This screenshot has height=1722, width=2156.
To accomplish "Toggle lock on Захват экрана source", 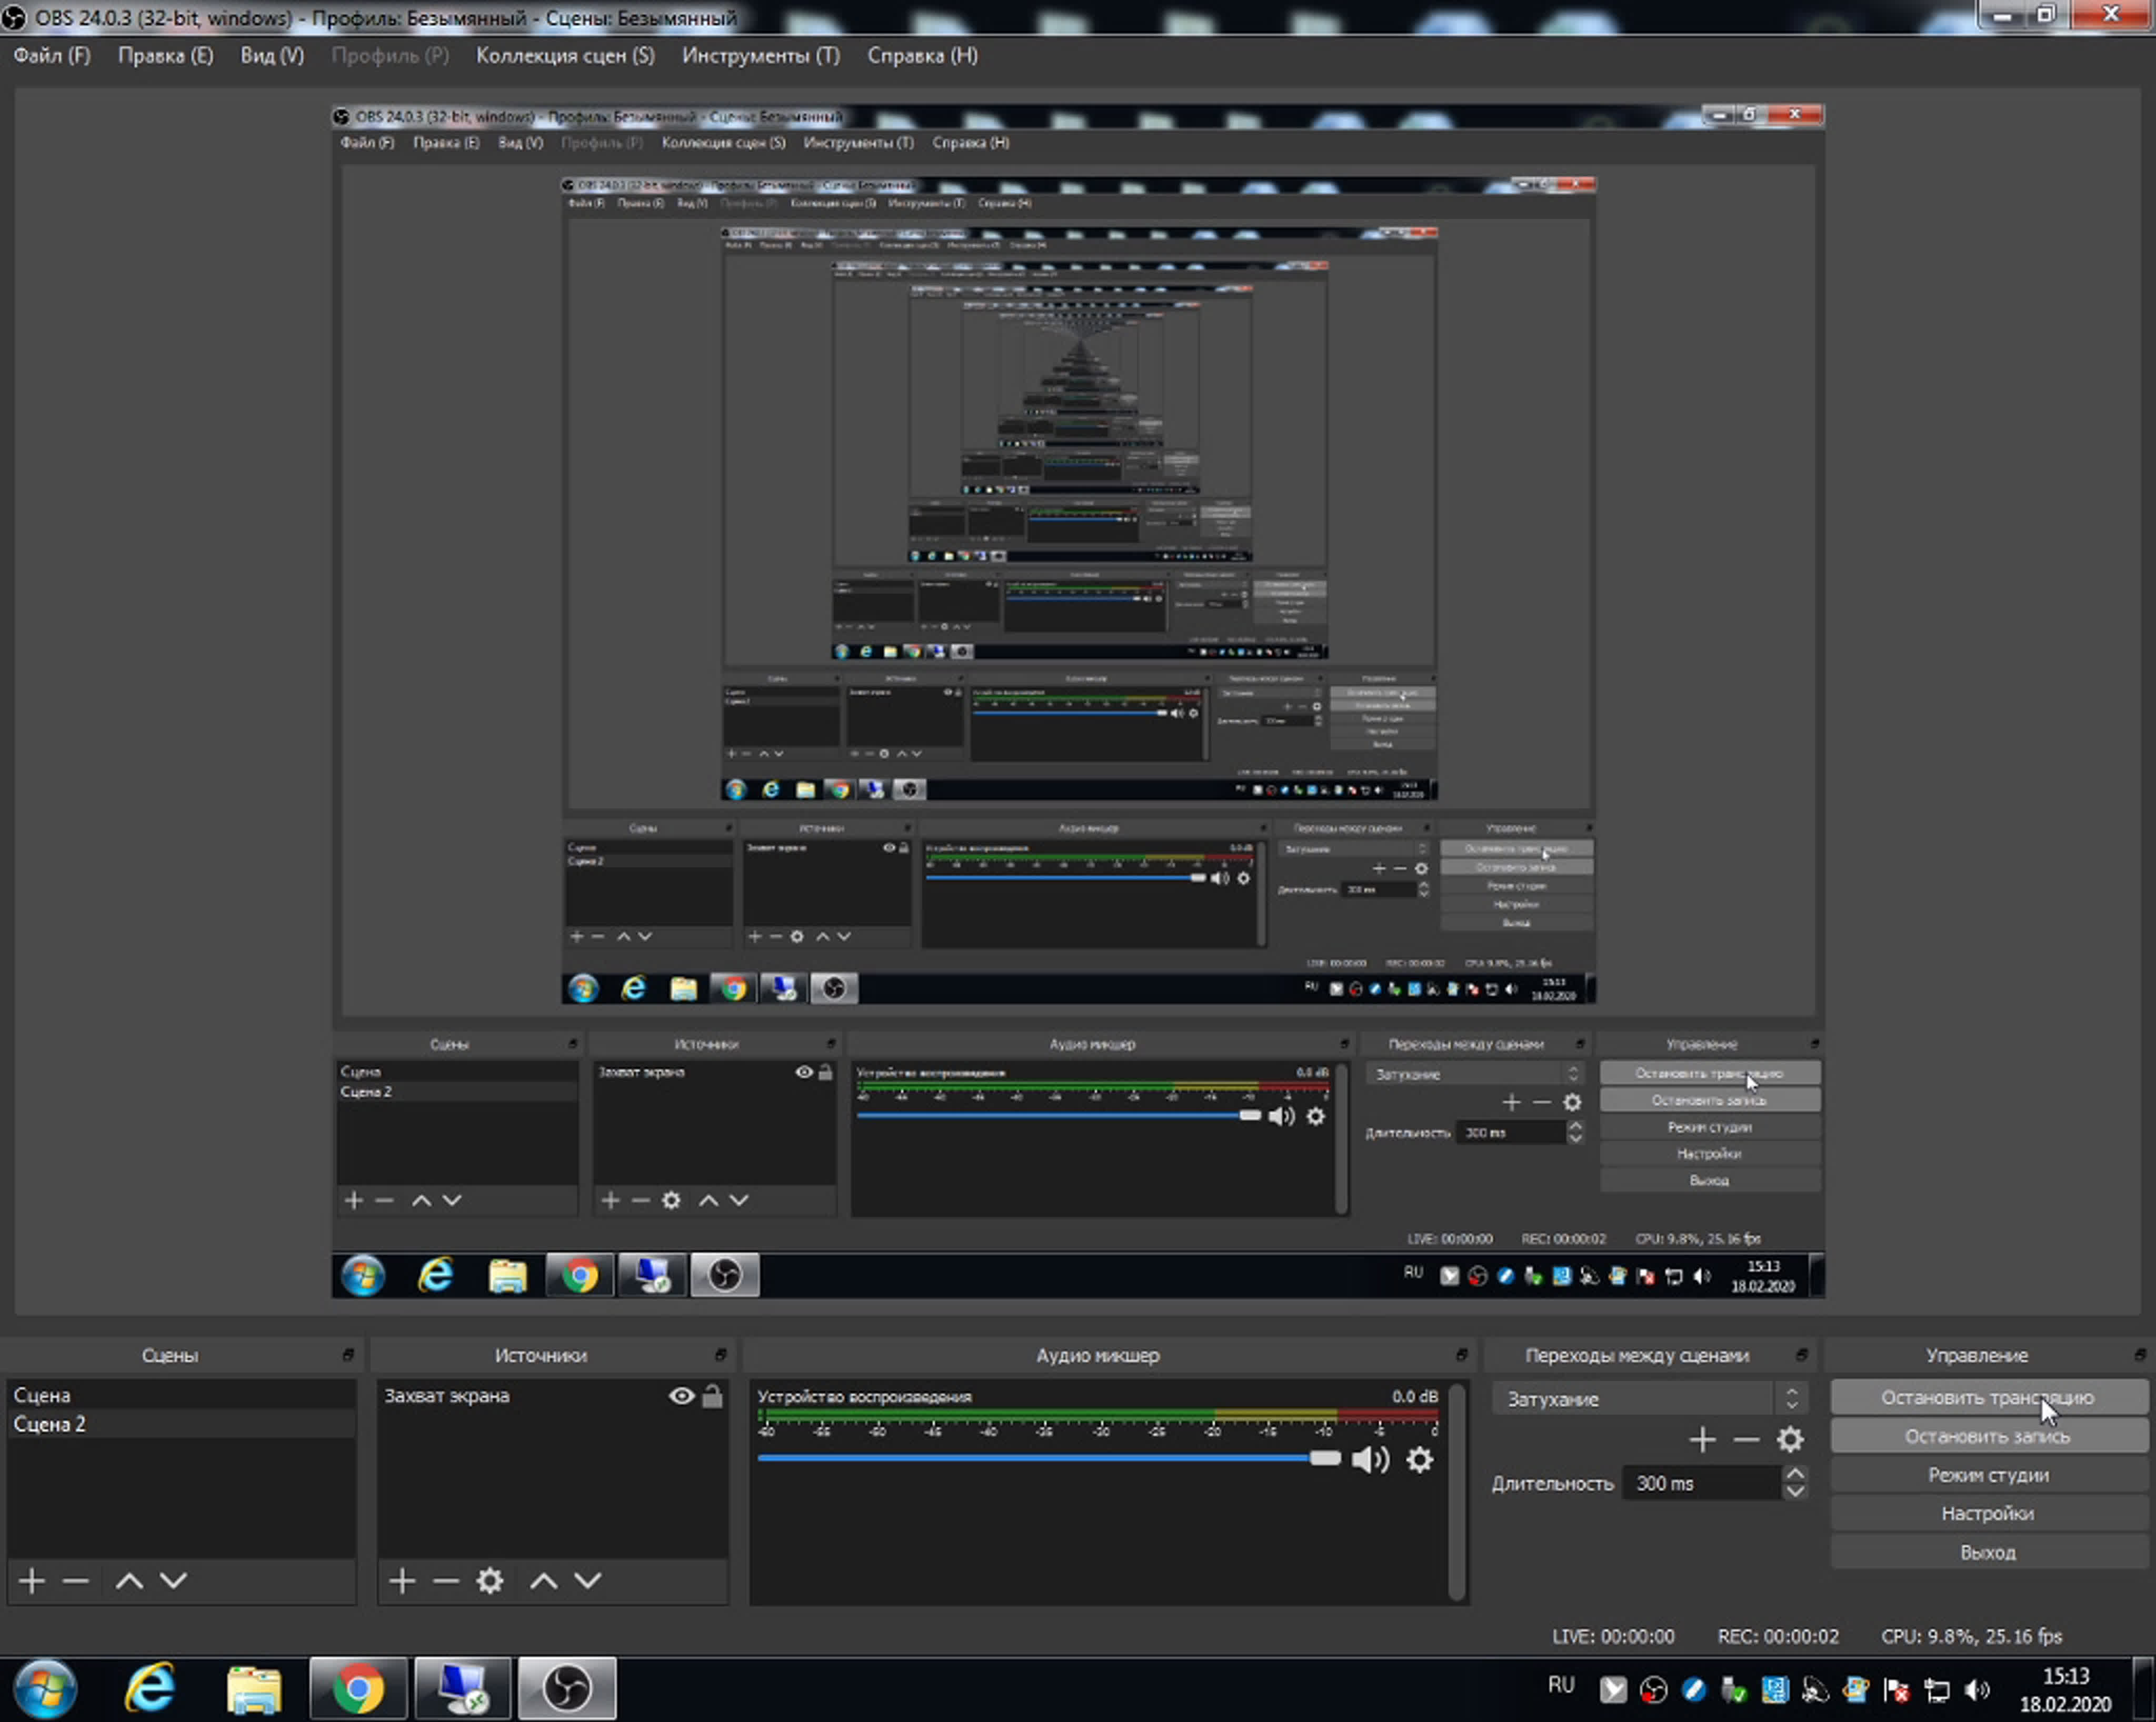I will [712, 1396].
